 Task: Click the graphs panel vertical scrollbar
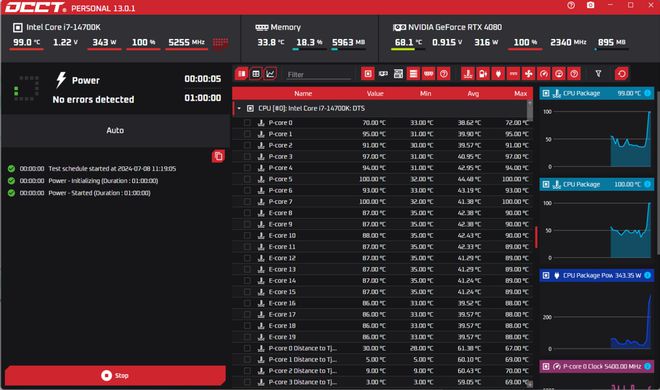658,172
